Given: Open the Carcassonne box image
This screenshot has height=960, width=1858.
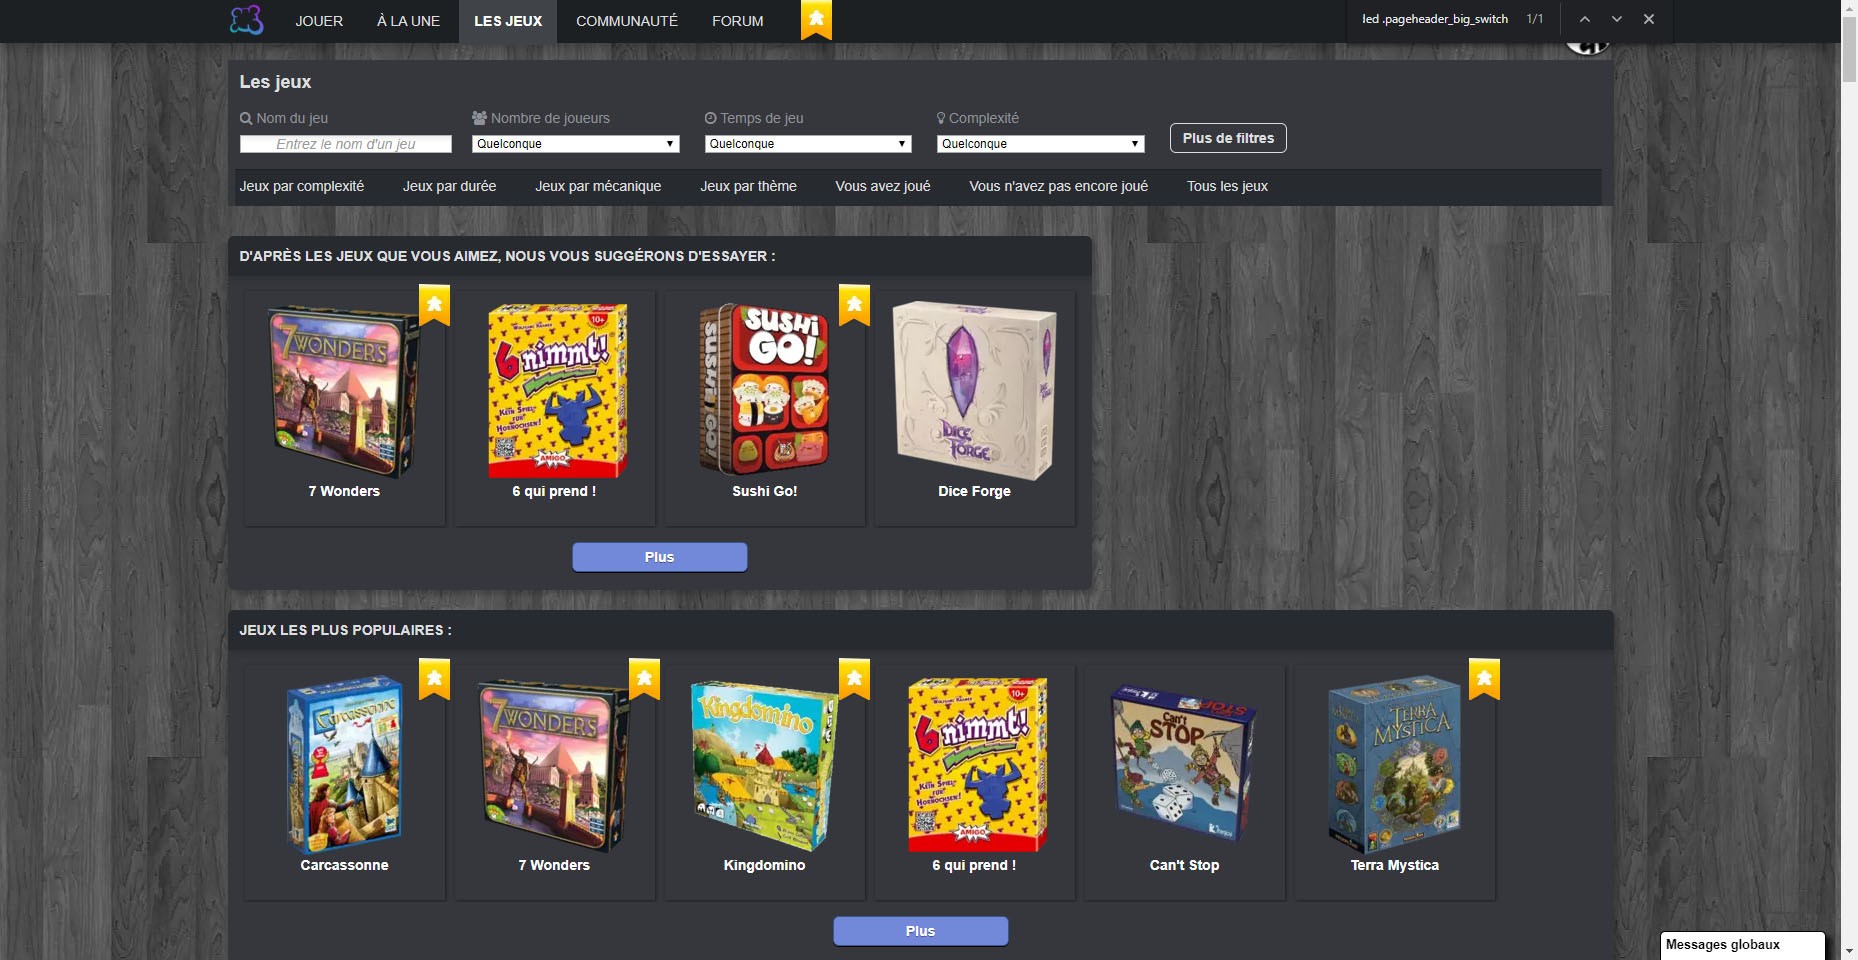Looking at the screenshot, I should 344,763.
